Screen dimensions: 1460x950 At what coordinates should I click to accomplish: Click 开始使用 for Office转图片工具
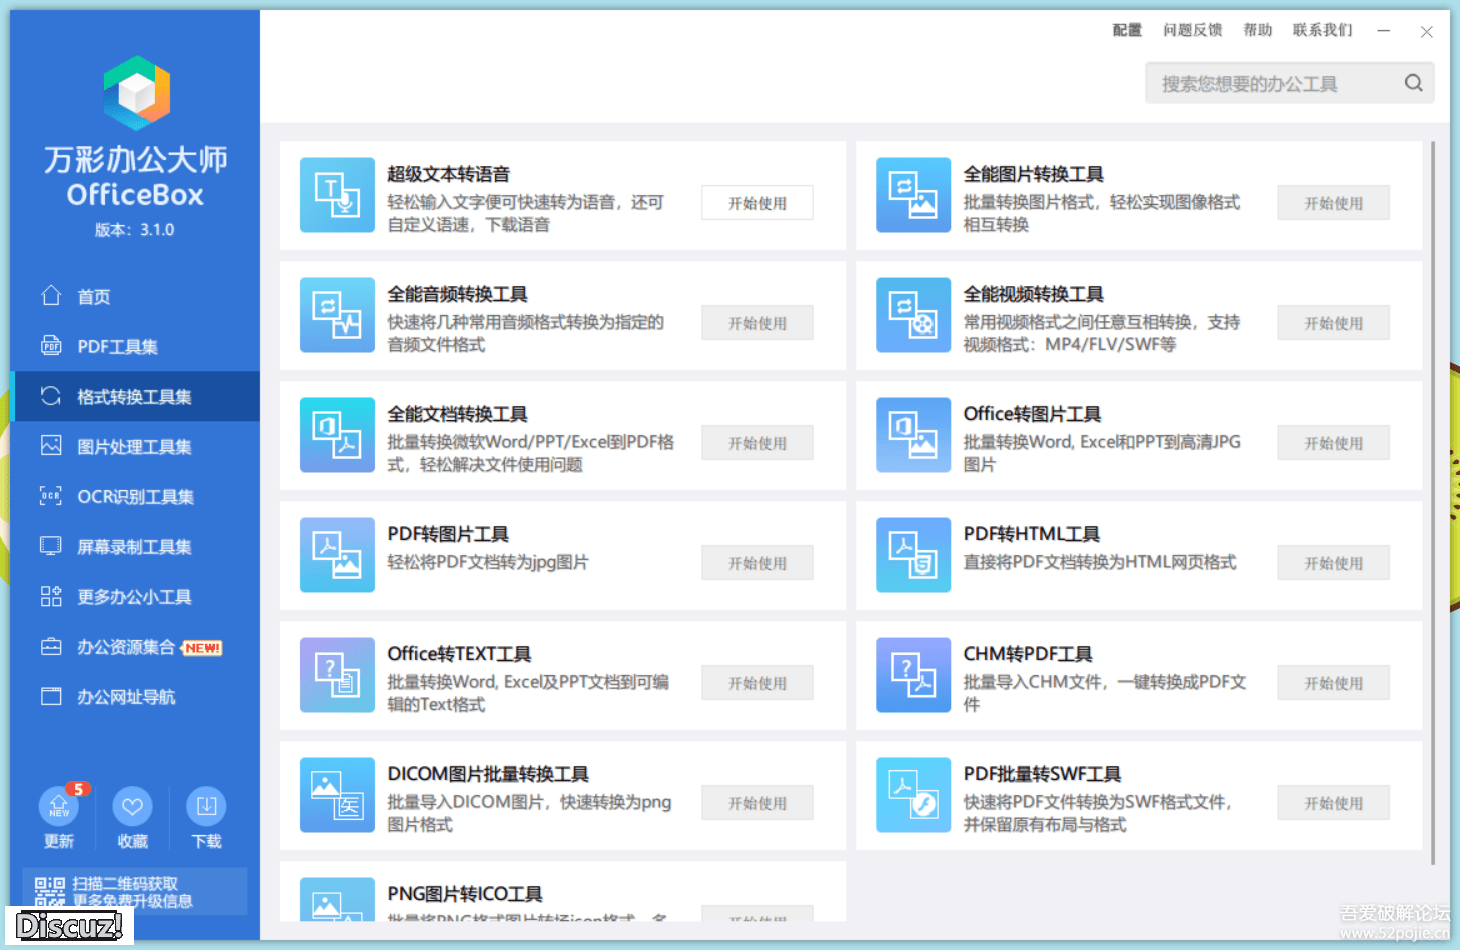[1333, 443]
